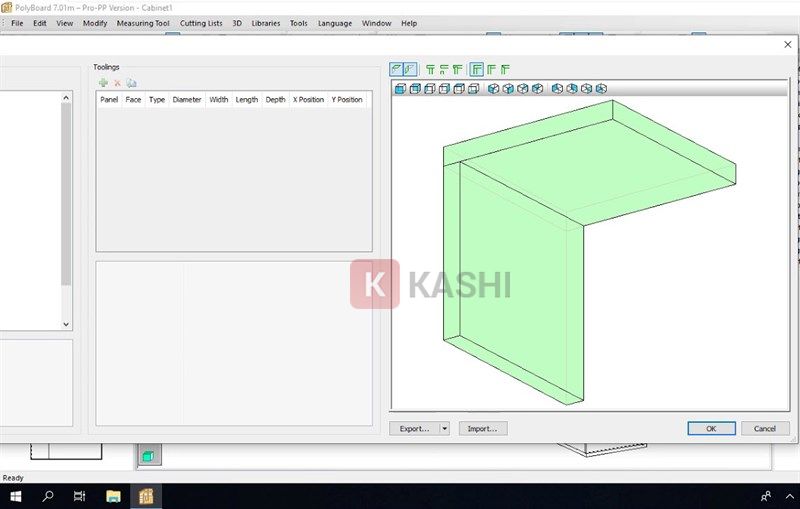Click the Face column header

coord(133,99)
